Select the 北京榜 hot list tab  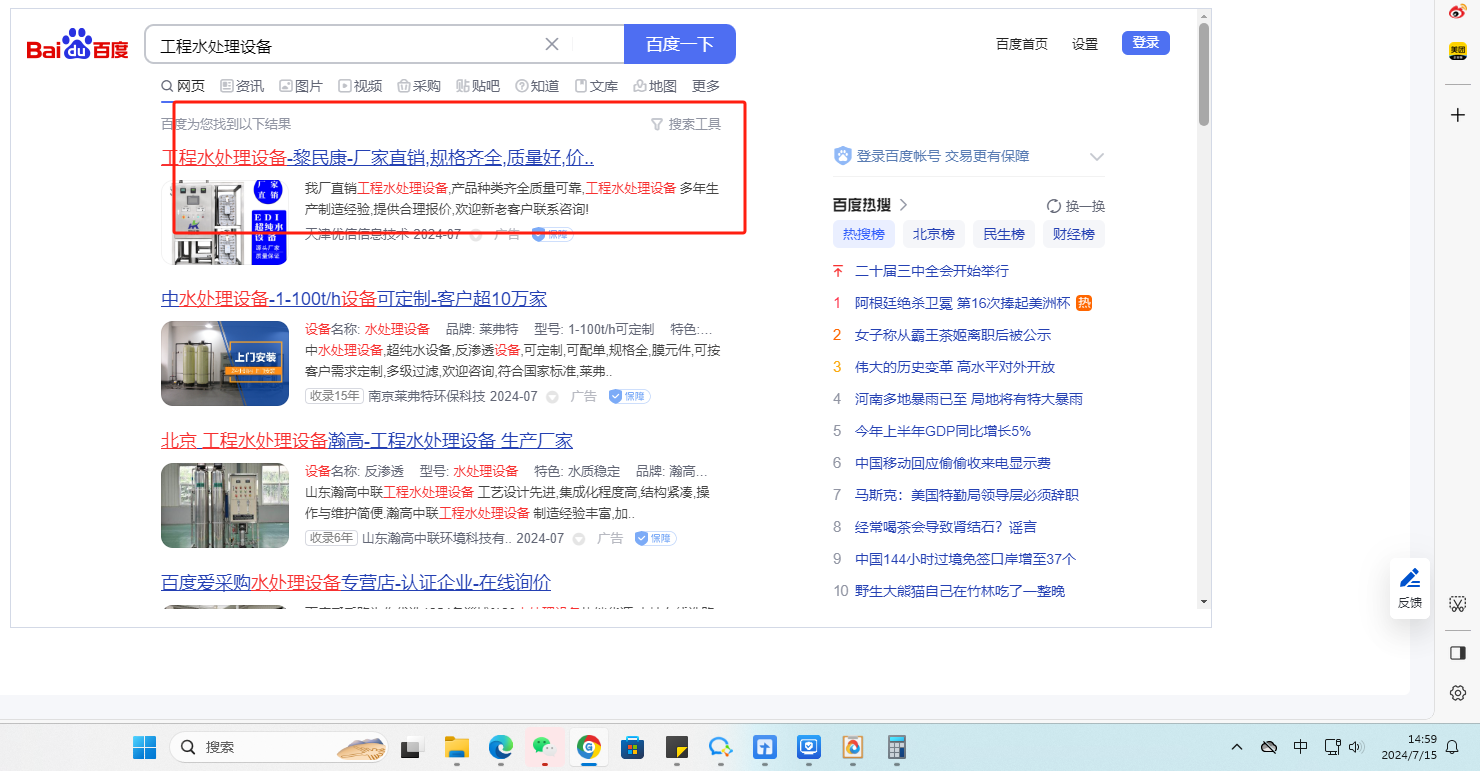(933, 234)
